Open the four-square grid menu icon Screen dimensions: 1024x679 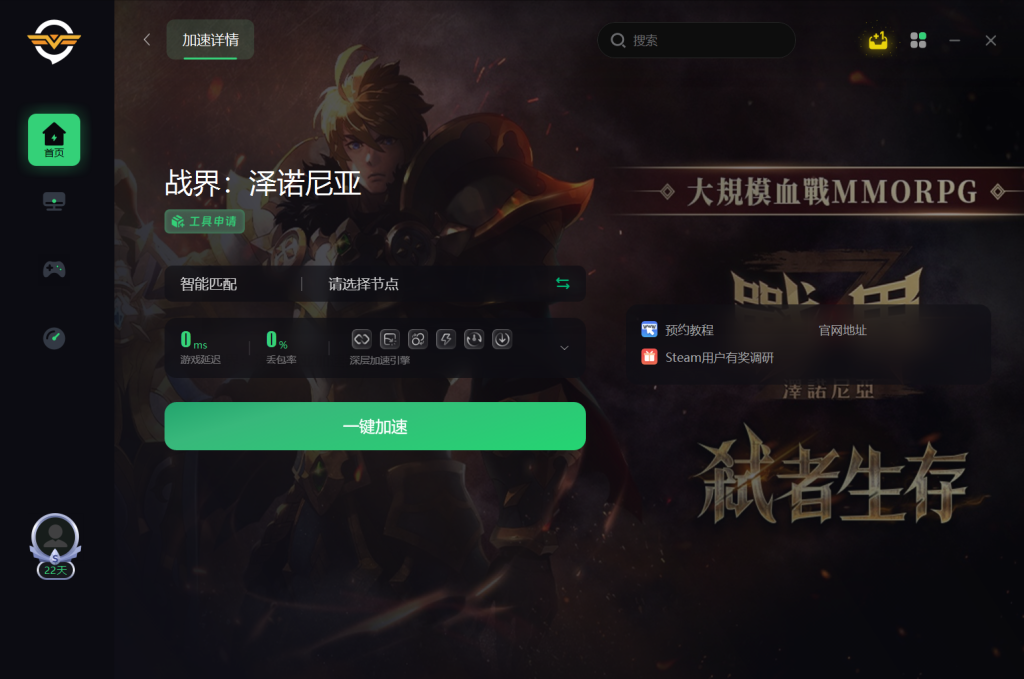coord(918,40)
